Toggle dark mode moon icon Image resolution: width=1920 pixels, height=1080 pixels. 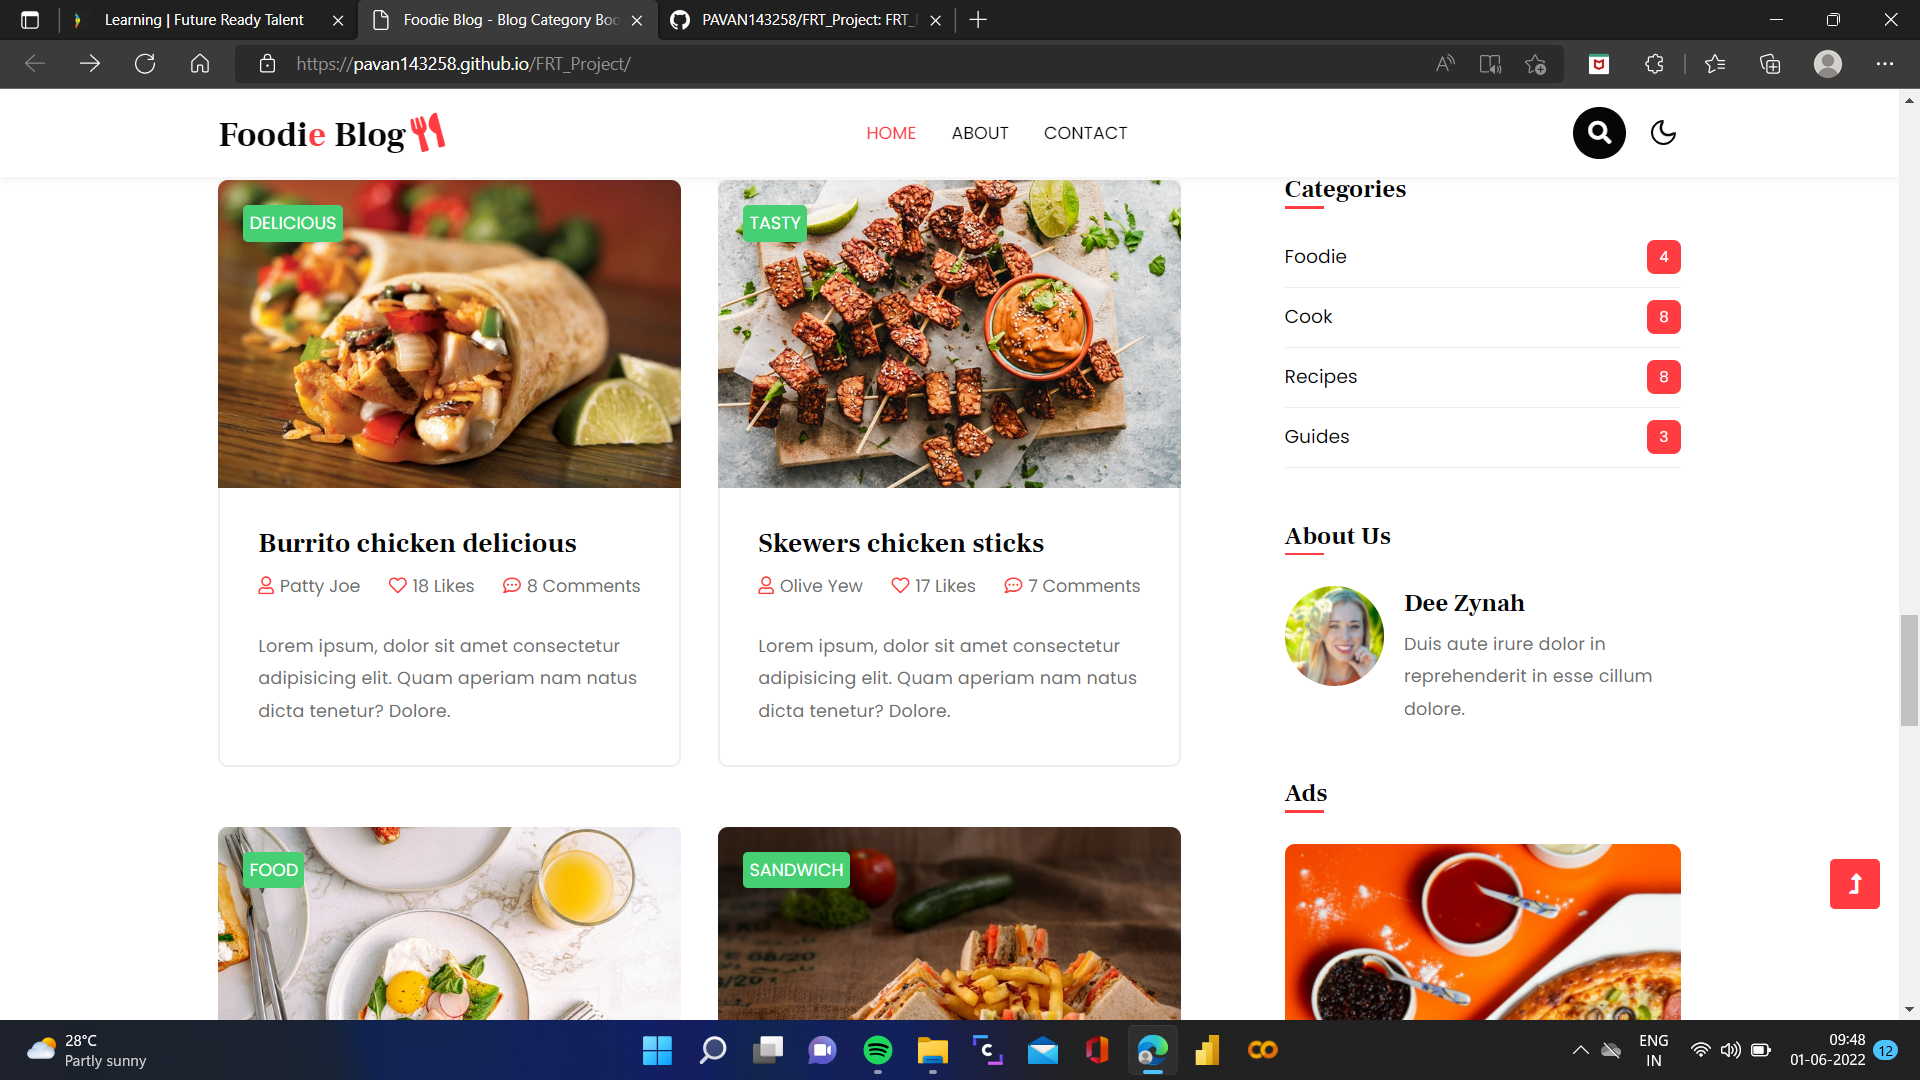point(1663,133)
